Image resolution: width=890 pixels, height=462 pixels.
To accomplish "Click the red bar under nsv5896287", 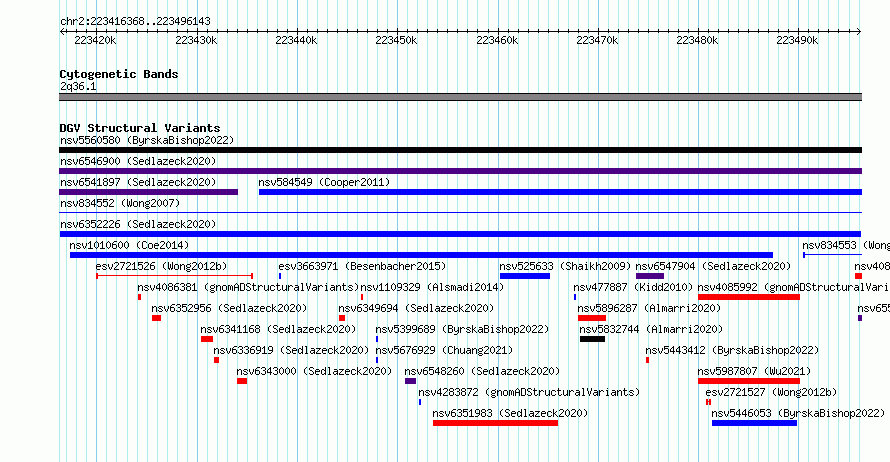I will point(592,318).
